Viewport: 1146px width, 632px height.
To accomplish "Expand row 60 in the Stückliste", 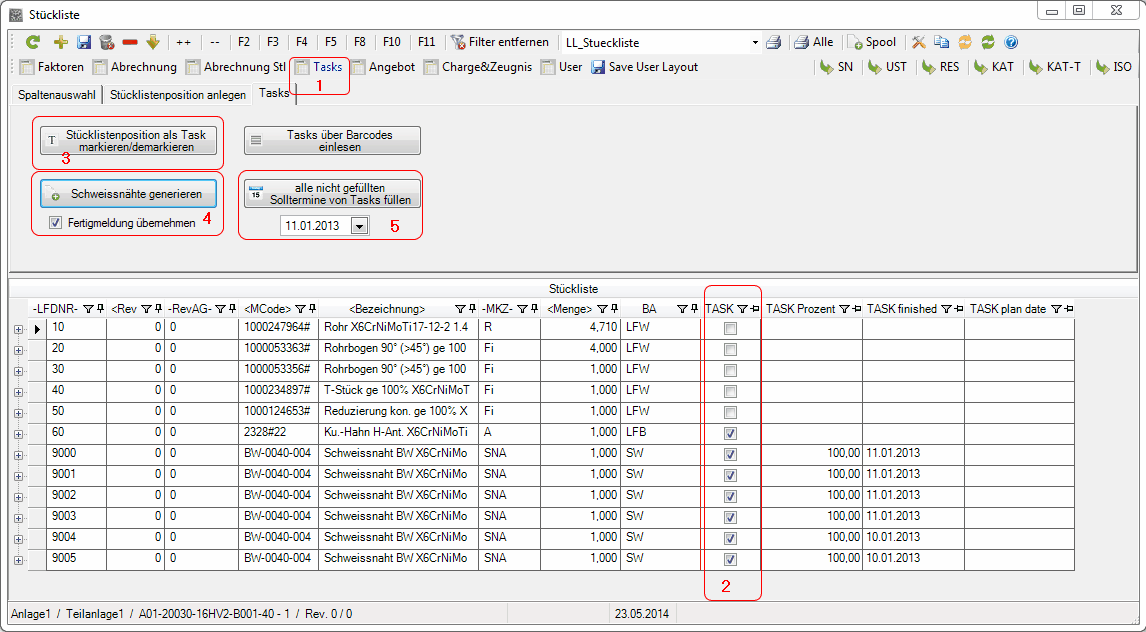I will coord(18,433).
